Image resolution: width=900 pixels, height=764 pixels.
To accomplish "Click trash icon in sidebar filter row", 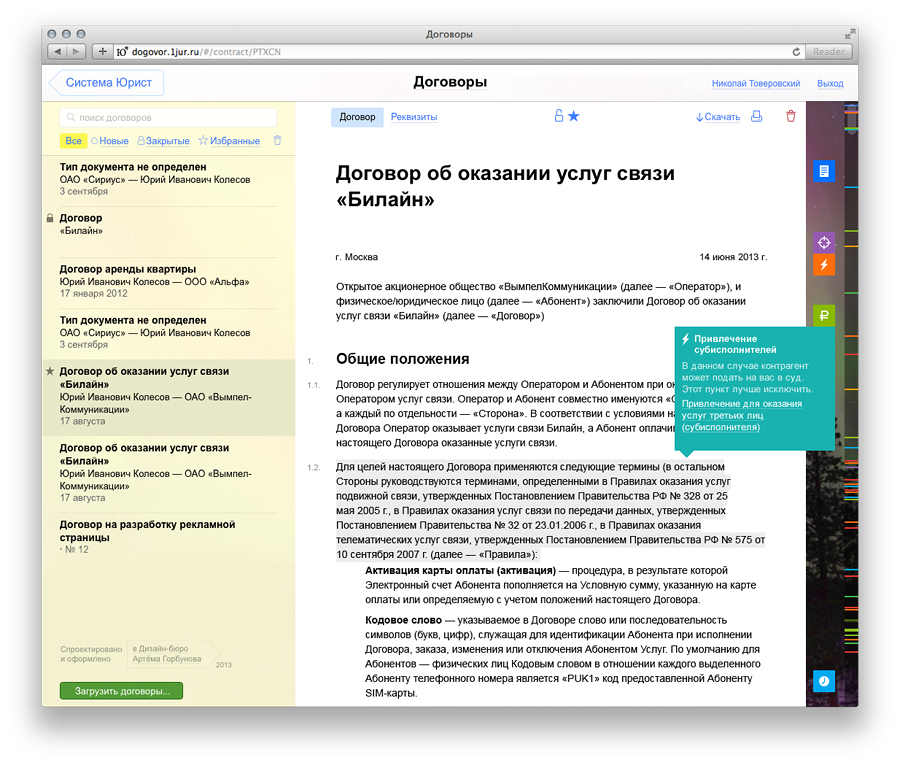I will coord(278,141).
